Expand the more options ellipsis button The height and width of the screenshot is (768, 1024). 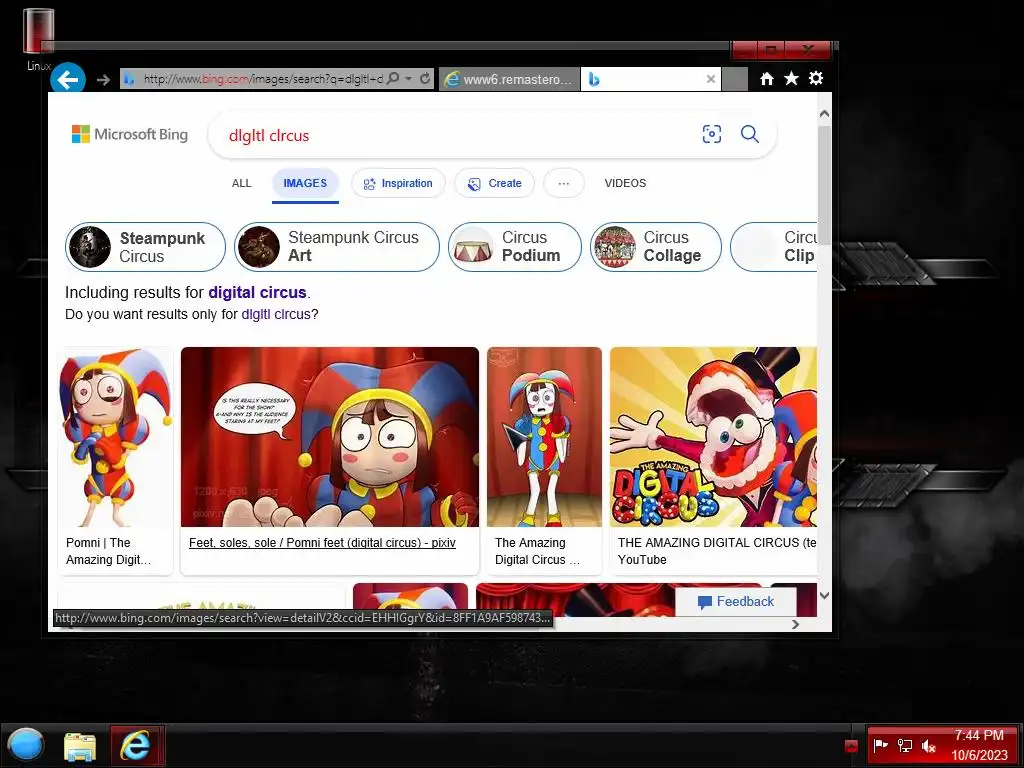[x=564, y=184]
